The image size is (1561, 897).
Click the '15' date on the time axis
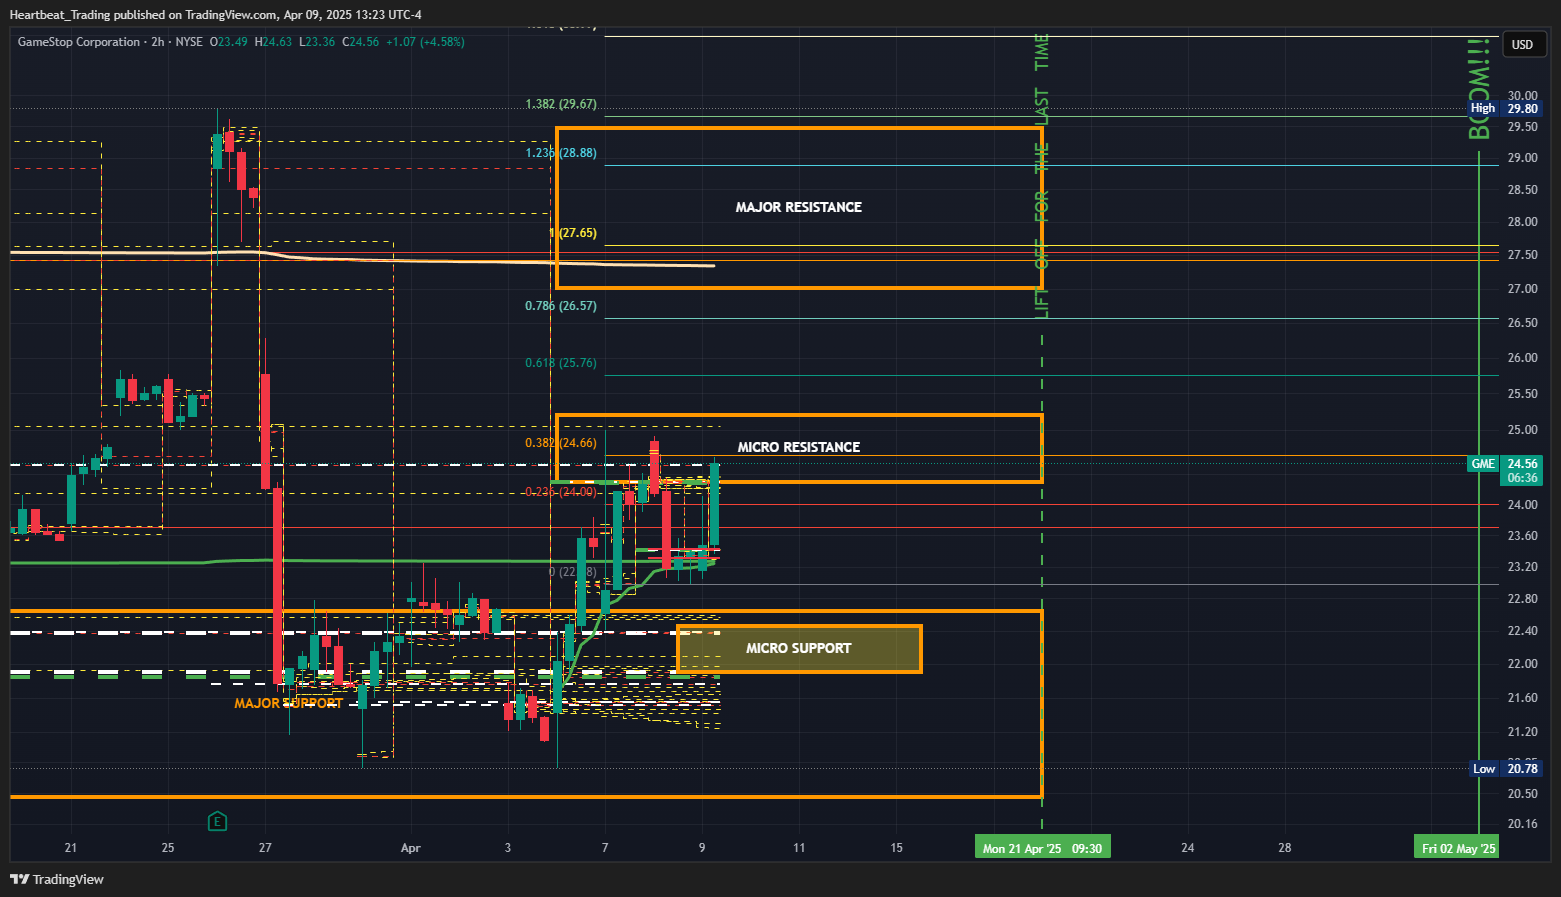point(896,848)
